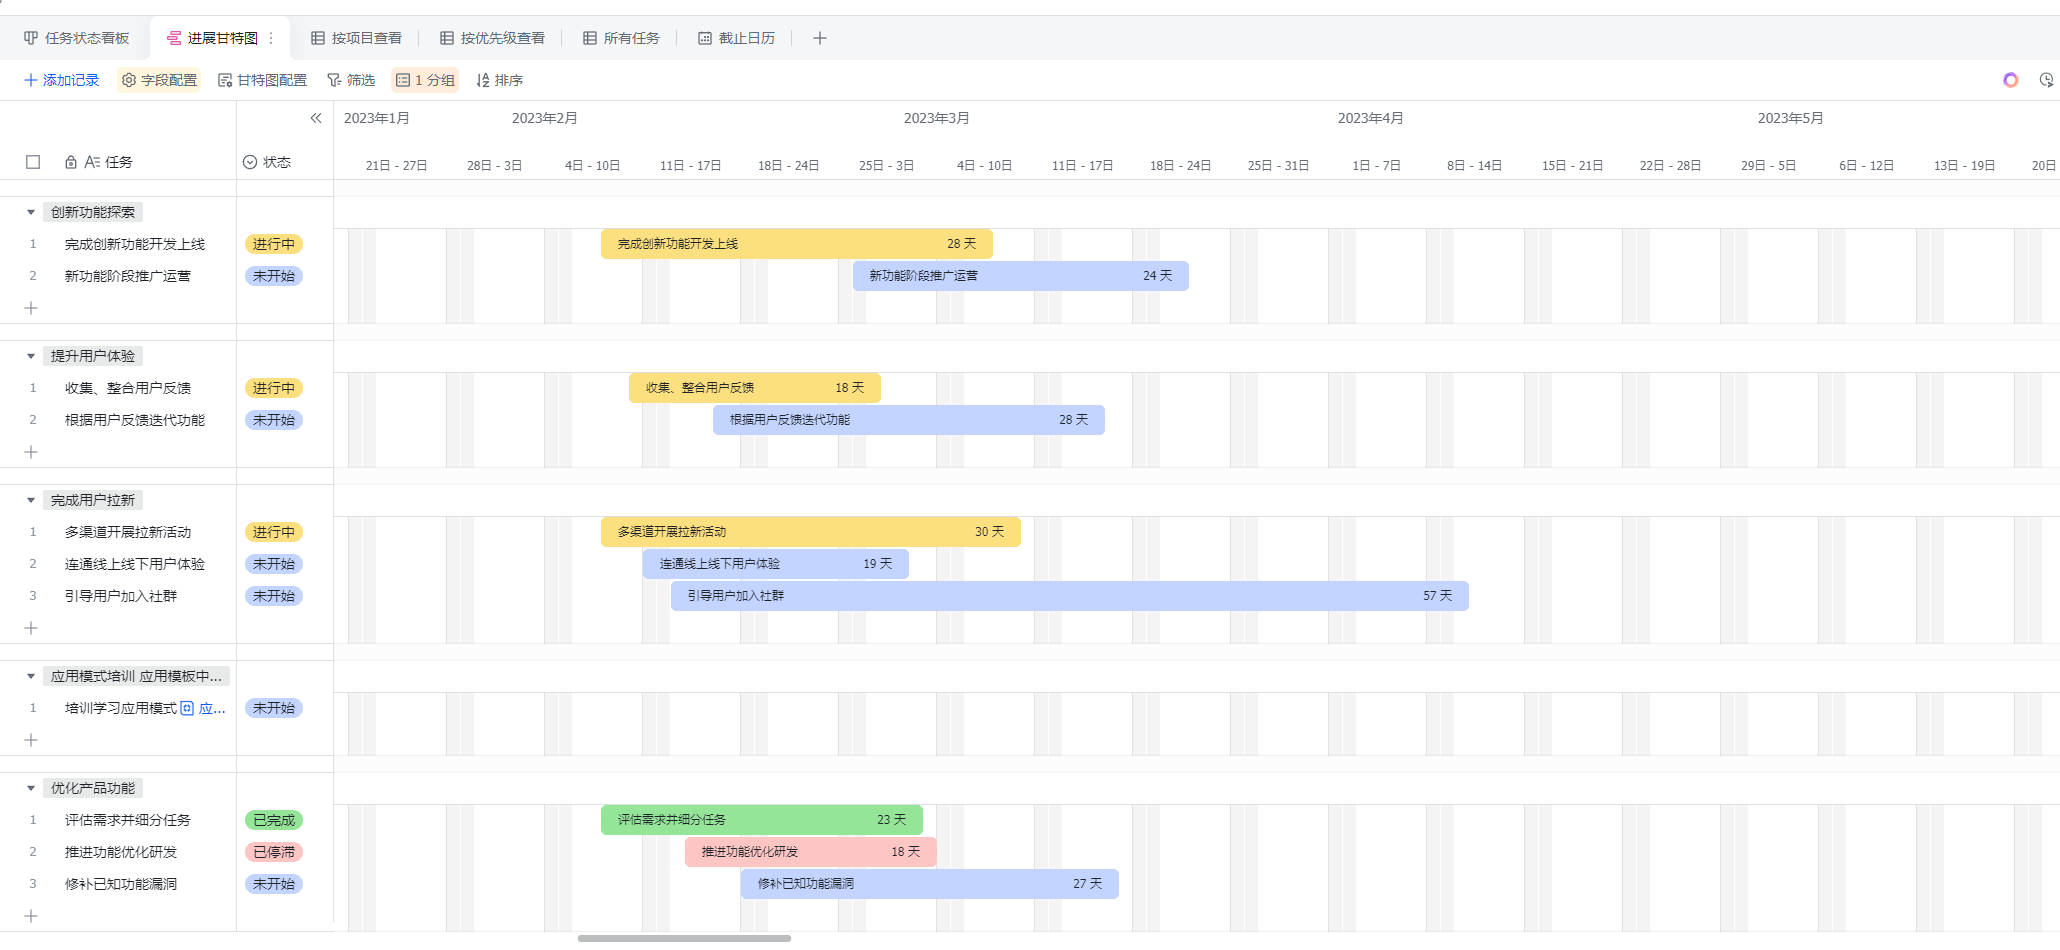Screen dimensions: 2060x950
Task: Open 甘特图配置 Gantt settings
Action: pos(262,80)
